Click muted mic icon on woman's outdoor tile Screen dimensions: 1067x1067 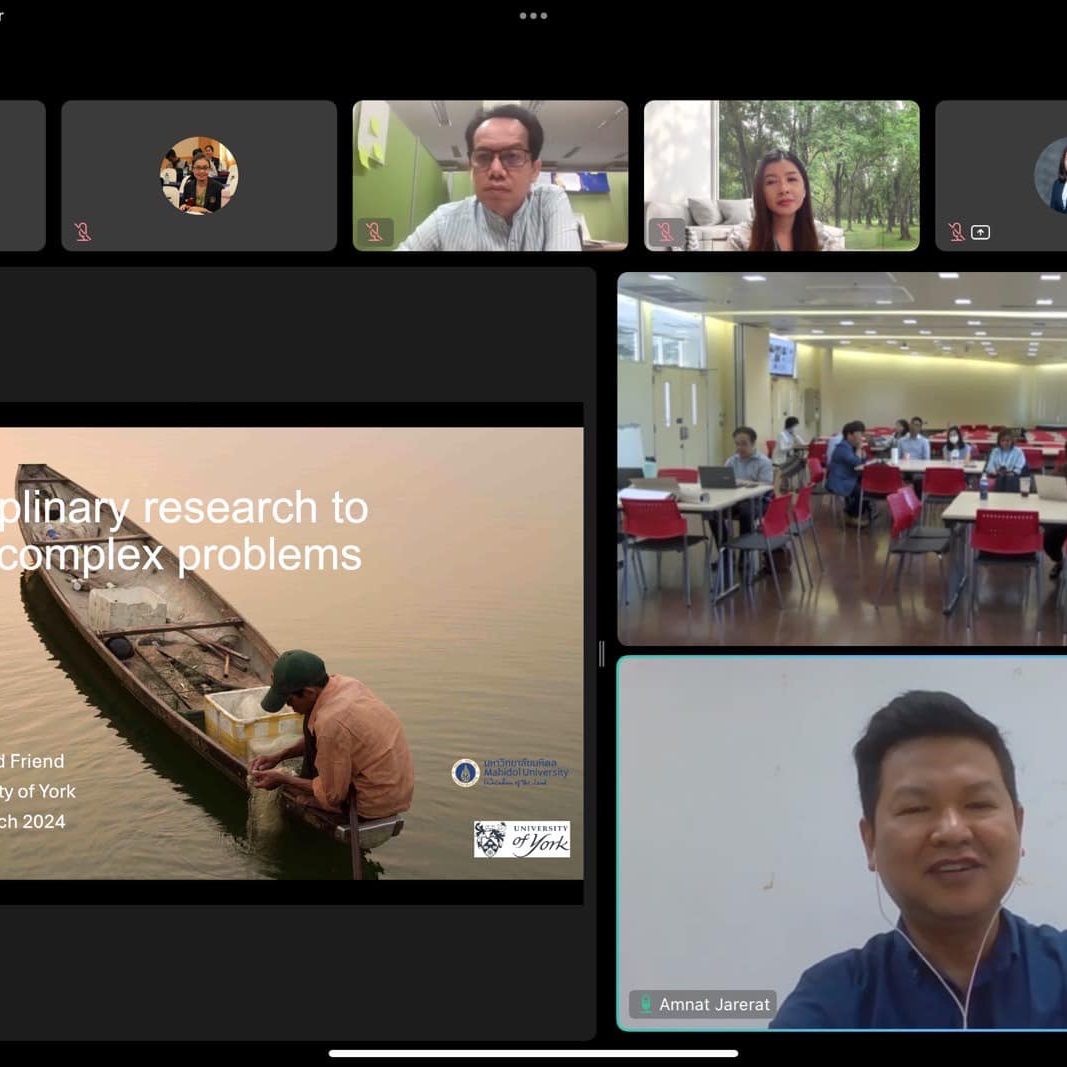click(x=665, y=232)
